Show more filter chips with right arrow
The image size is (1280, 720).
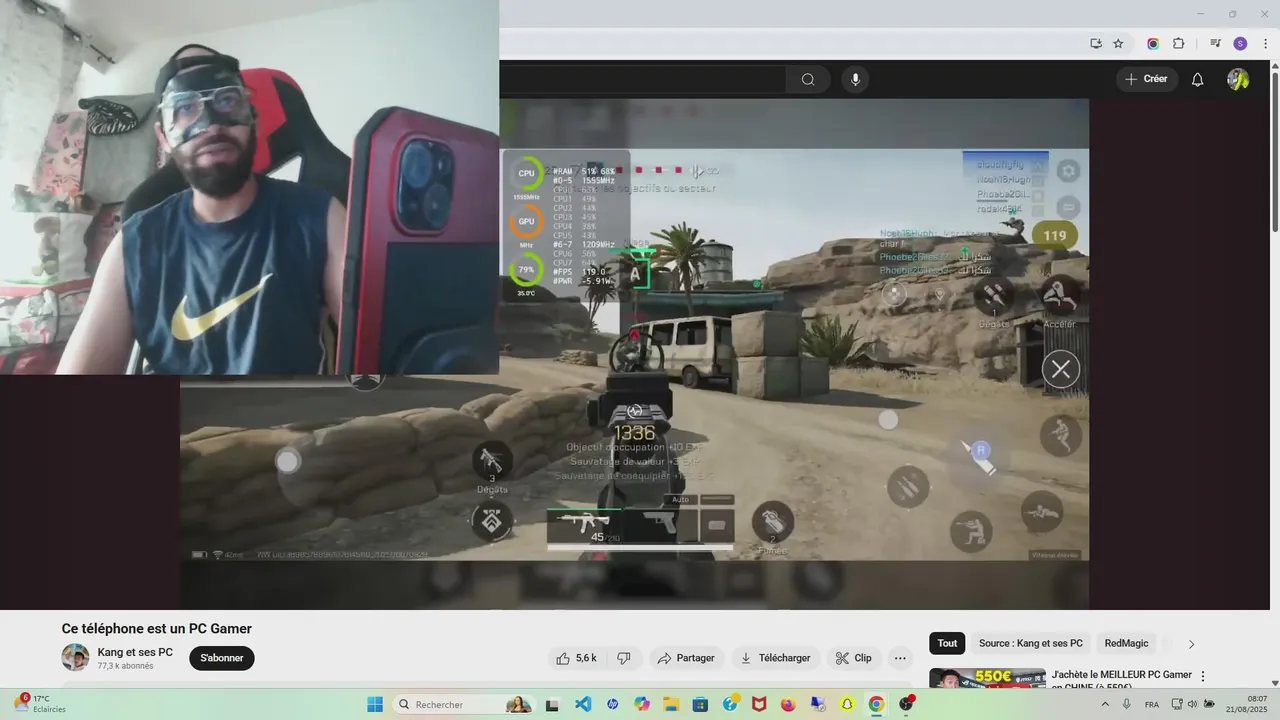click(x=1191, y=644)
